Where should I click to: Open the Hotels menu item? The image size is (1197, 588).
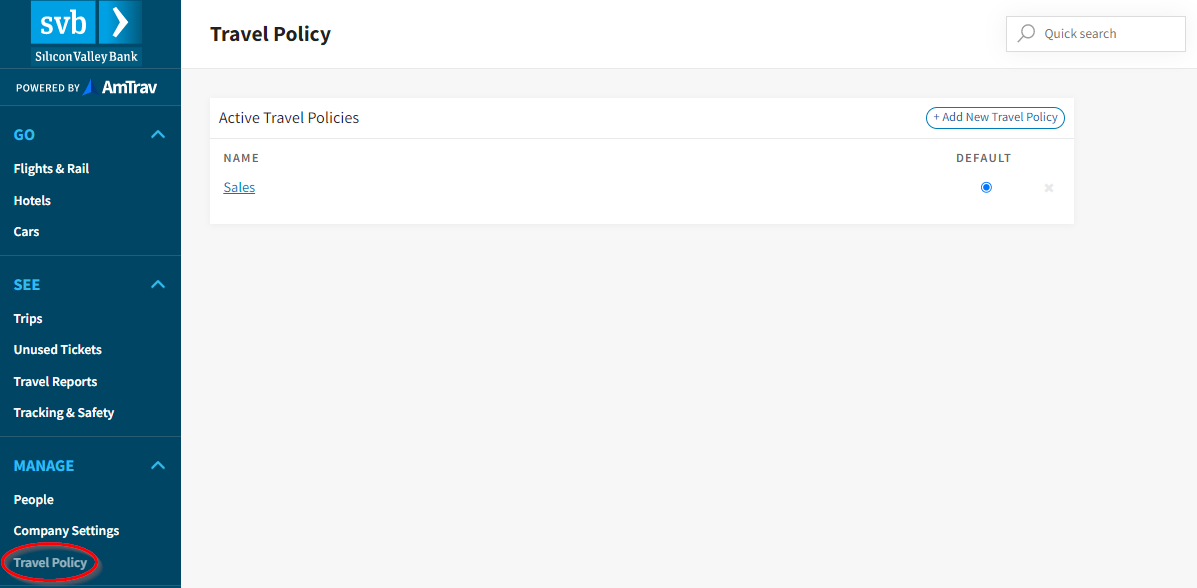(32, 201)
